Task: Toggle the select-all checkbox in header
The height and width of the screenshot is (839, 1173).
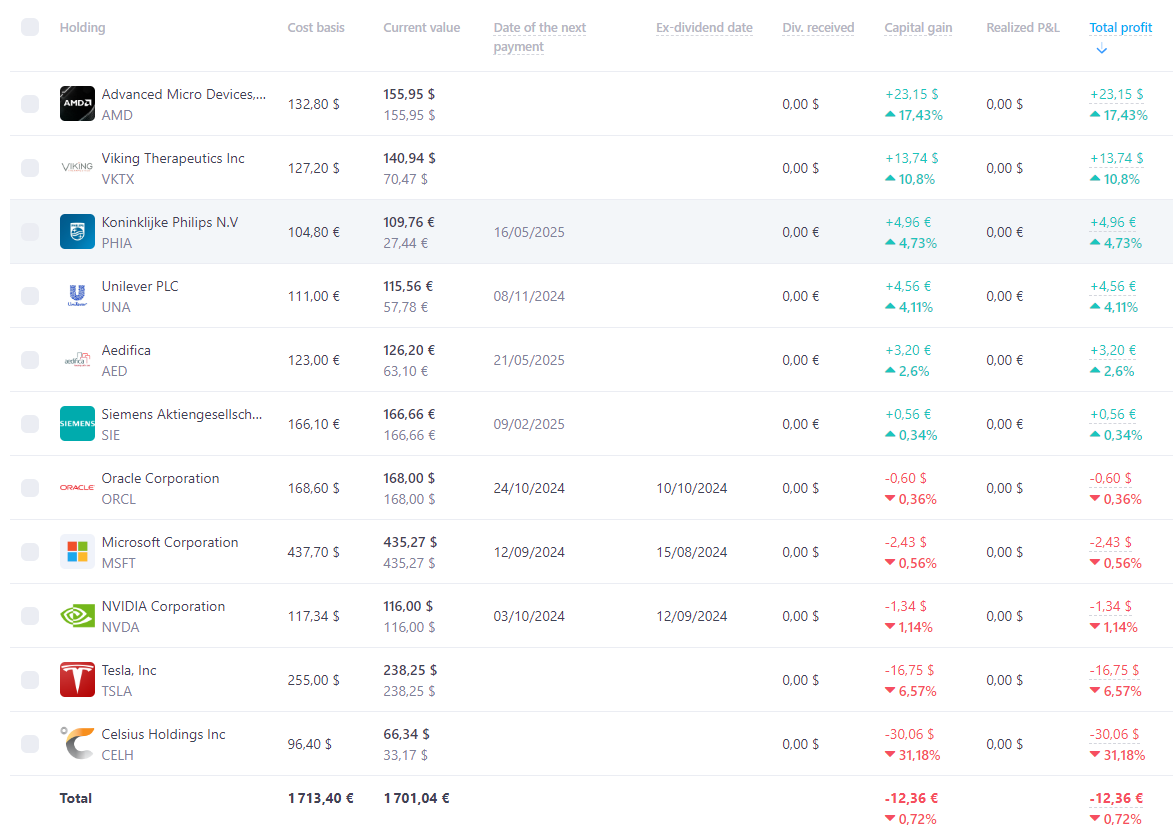Action: pos(30,28)
